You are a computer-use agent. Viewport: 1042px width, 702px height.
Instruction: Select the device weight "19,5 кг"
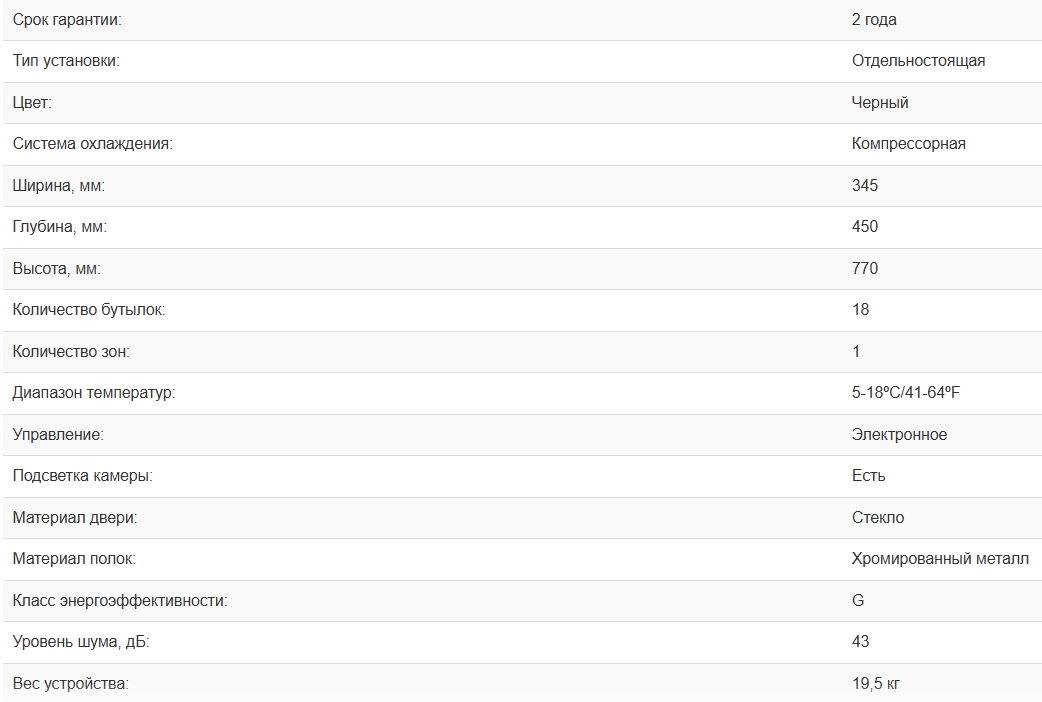877,684
